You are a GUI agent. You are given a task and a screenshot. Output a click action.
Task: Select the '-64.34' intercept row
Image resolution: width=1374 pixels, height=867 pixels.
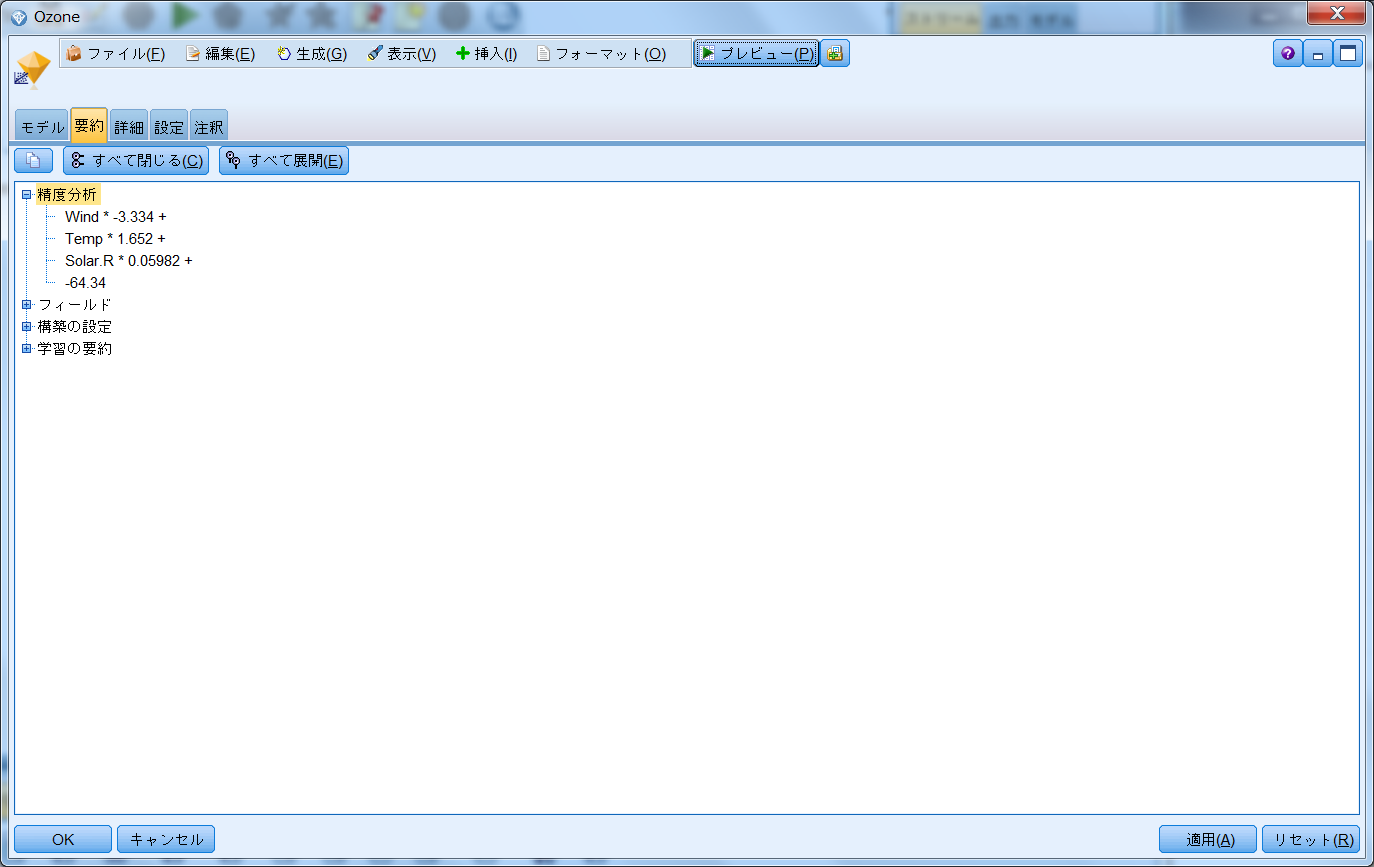pyautogui.click(x=85, y=283)
